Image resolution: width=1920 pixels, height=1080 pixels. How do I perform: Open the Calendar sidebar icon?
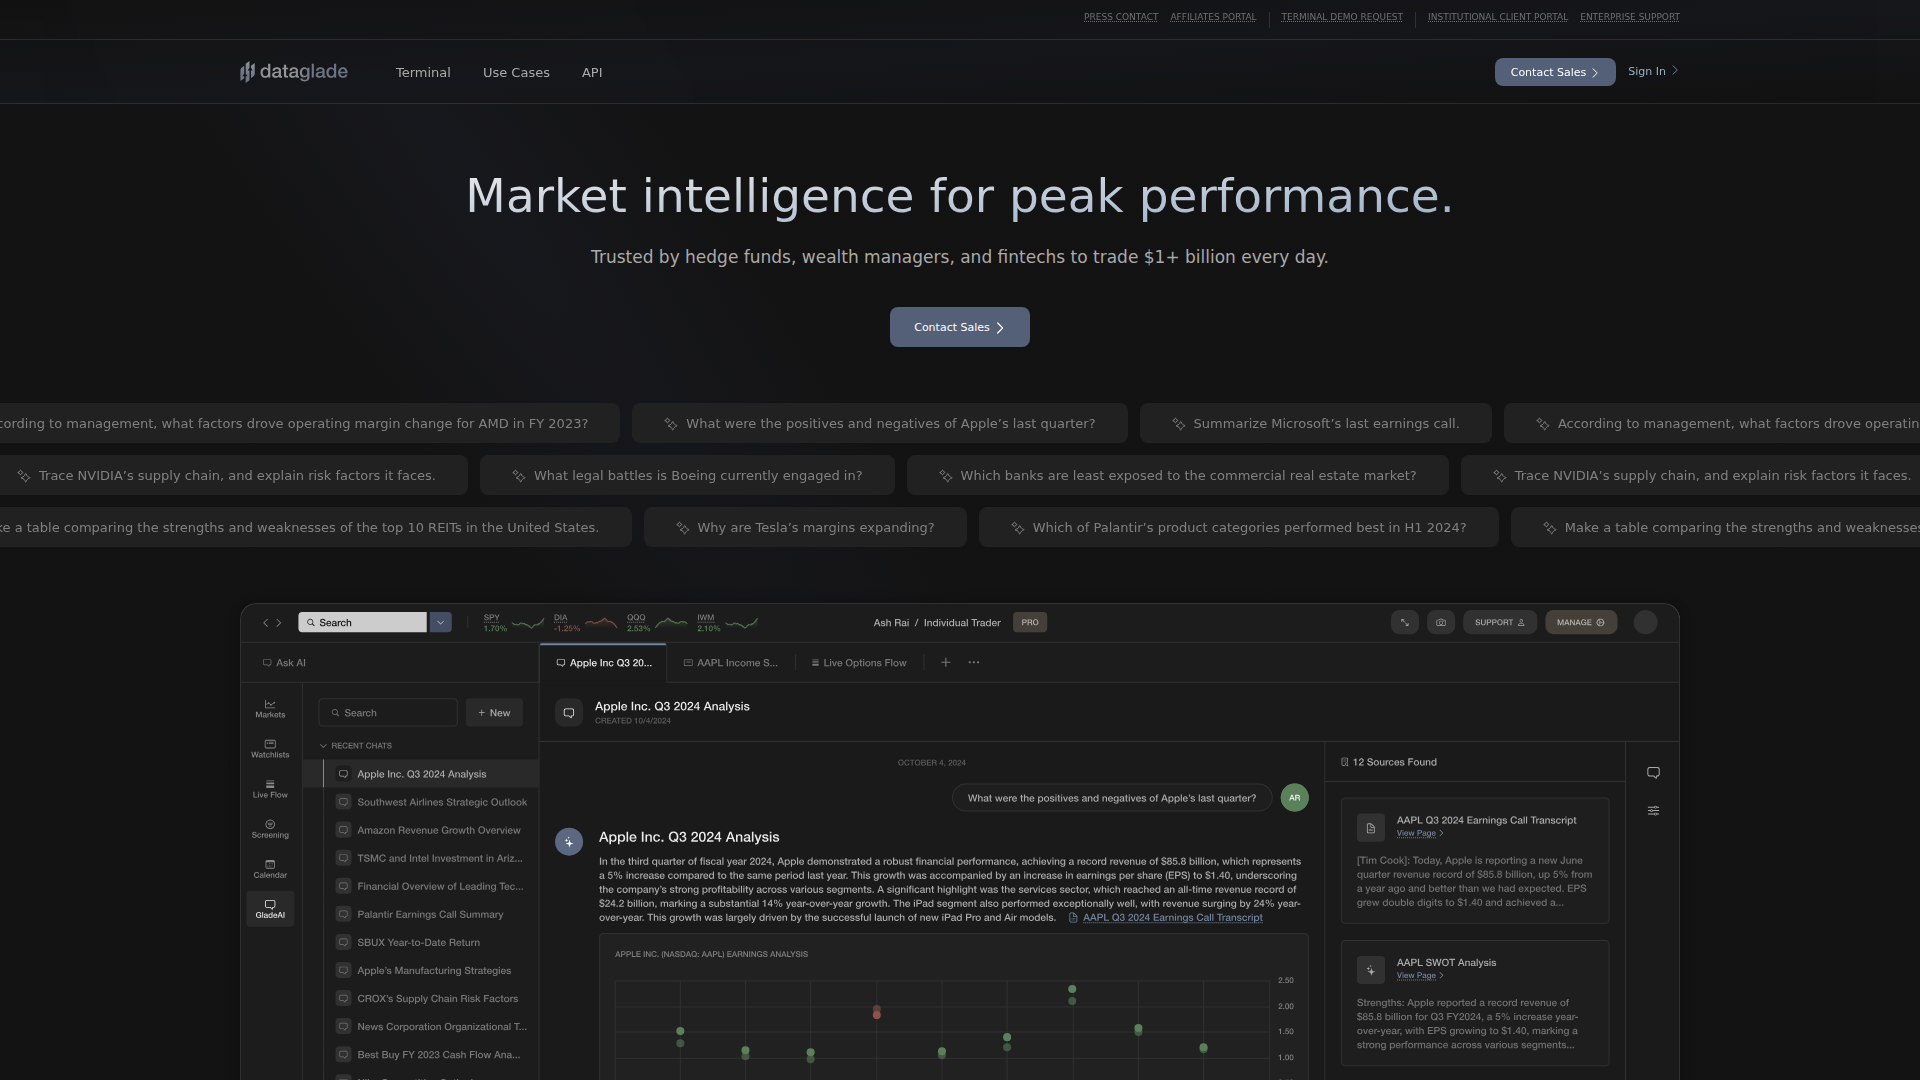tap(270, 868)
